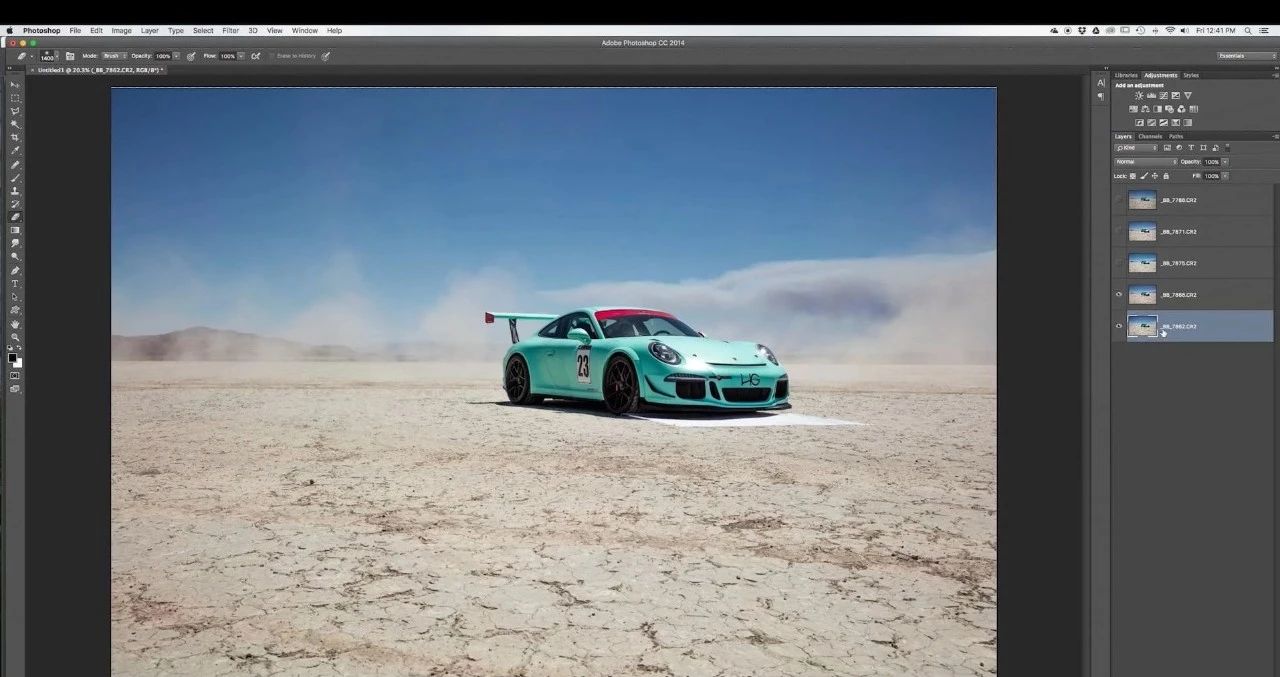1280x677 pixels.
Task: Click the foreground color swatch
Action: (x=12, y=357)
